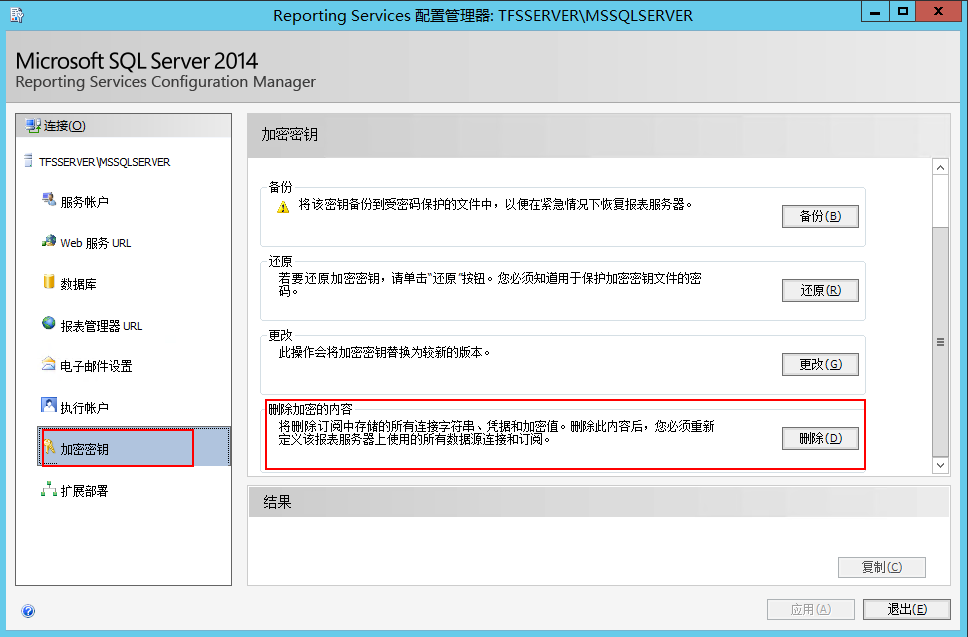Click the 报表管理器 URL globe icon

(49, 323)
